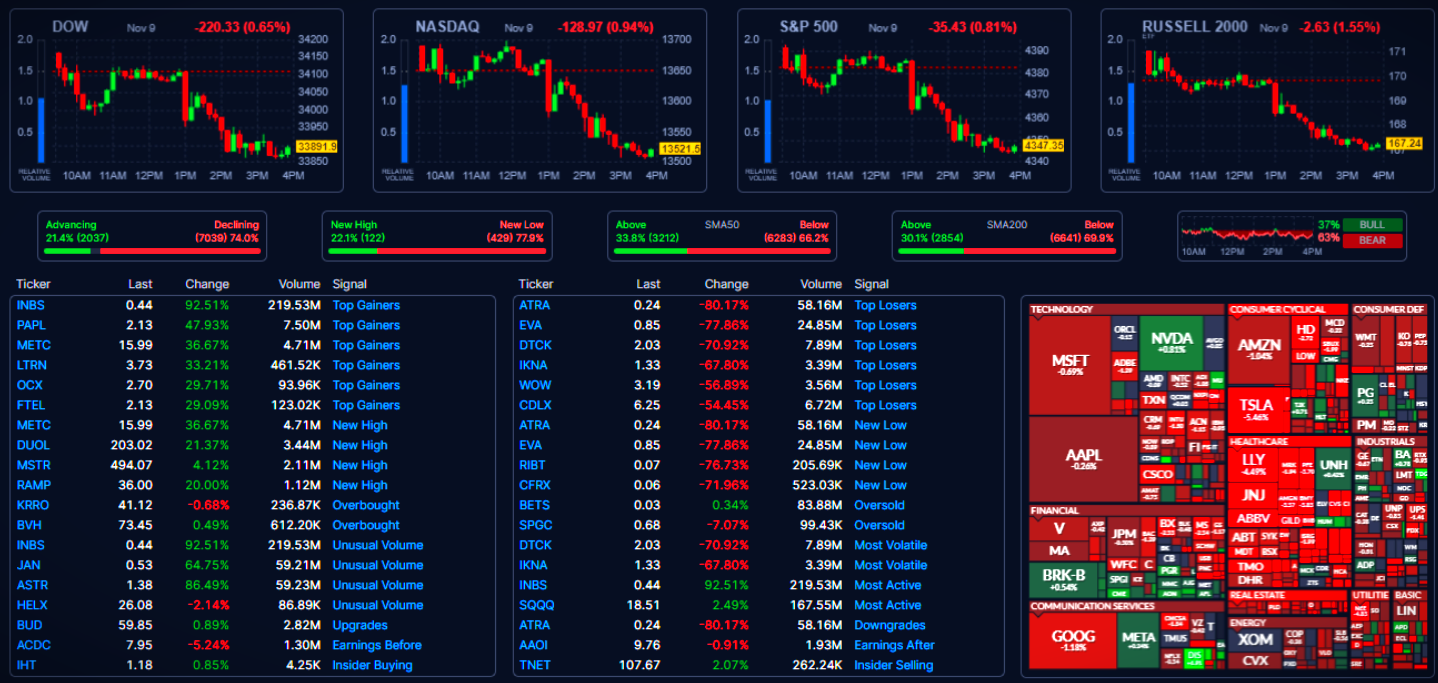The image size is (1438, 683).
Task: Open the RAMP ticker link
Action: tap(33, 485)
